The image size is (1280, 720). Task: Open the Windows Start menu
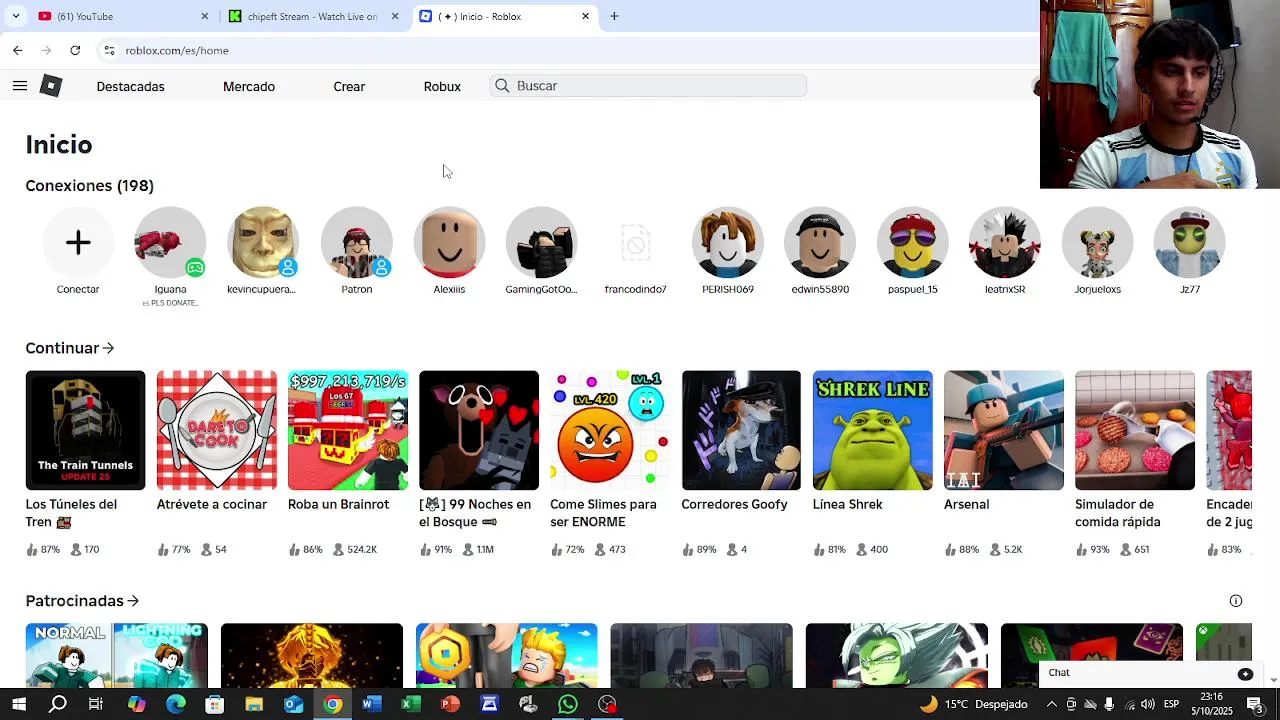(18, 704)
